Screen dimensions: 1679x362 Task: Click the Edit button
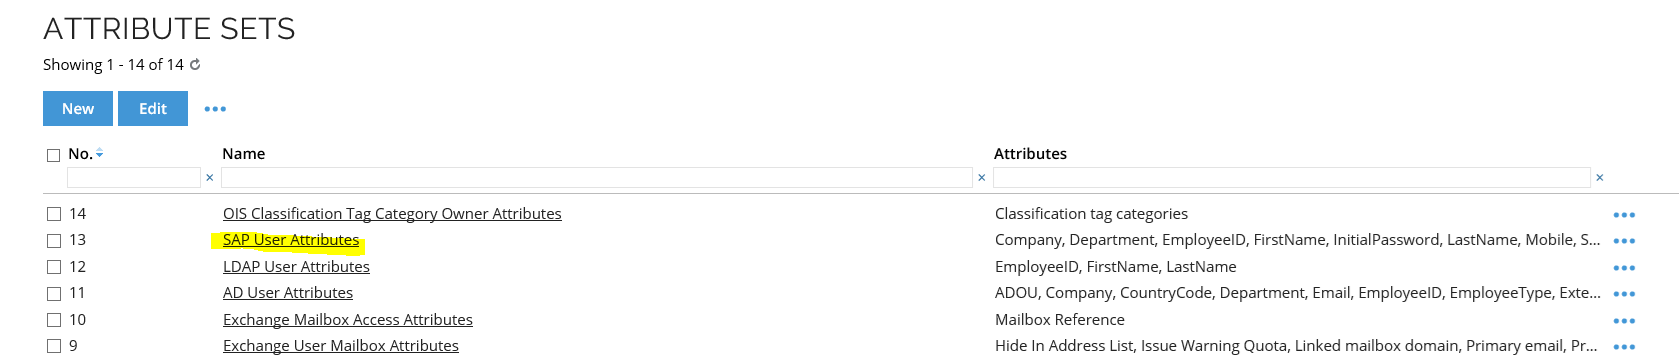(x=153, y=109)
